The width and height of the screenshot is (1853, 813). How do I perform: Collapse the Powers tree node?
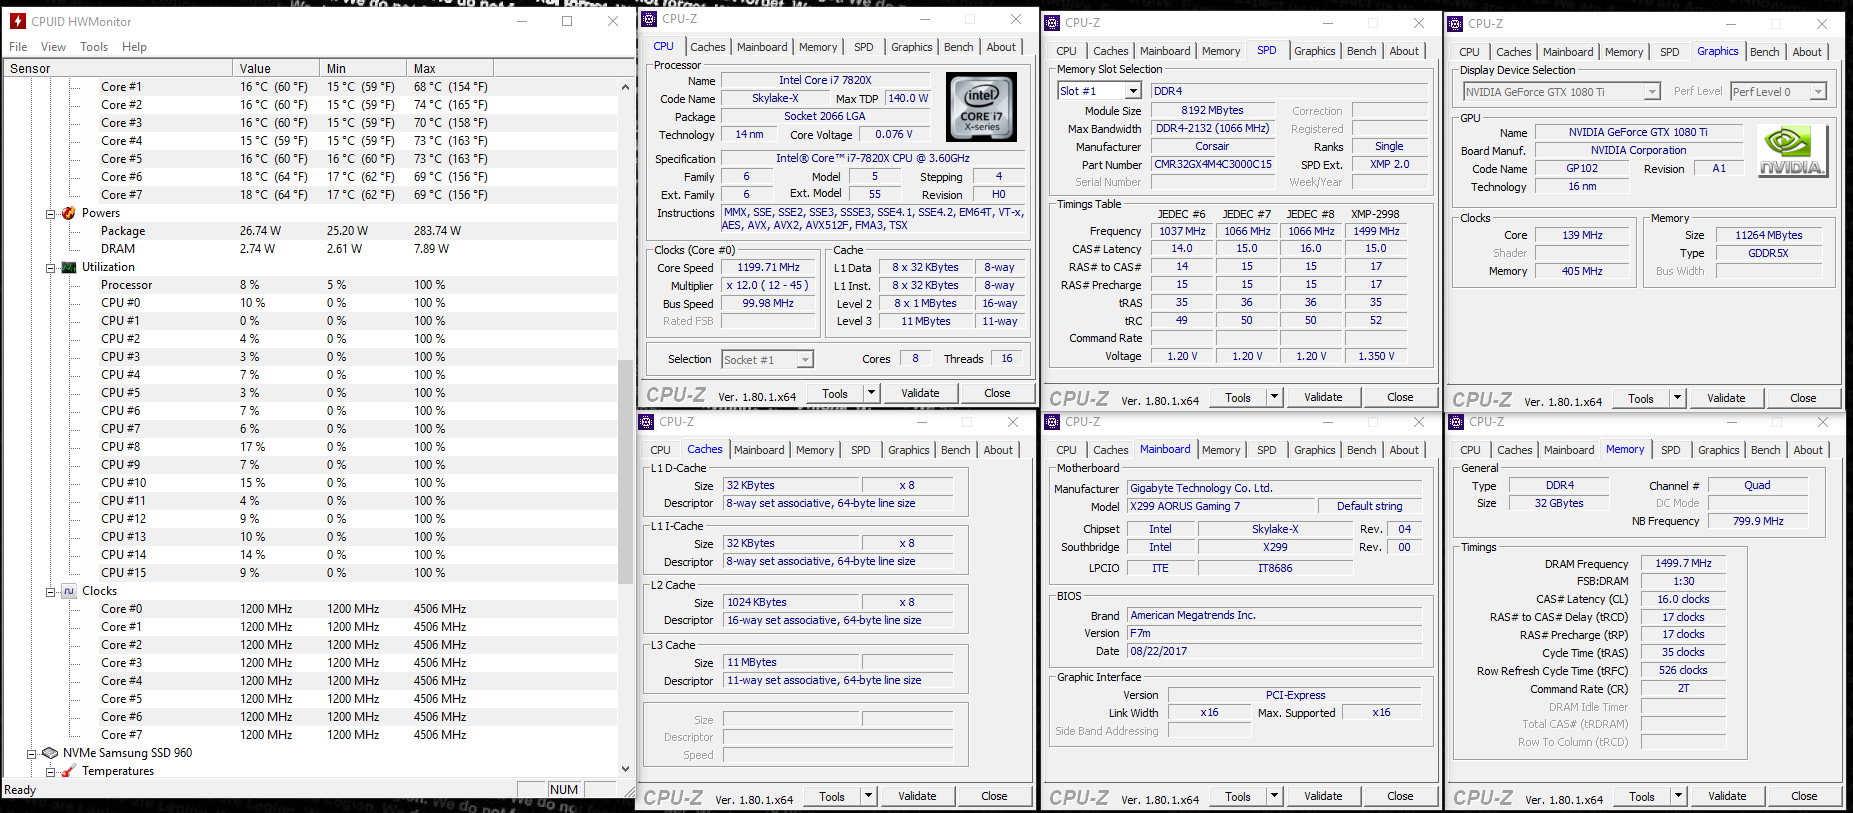[x=50, y=214]
